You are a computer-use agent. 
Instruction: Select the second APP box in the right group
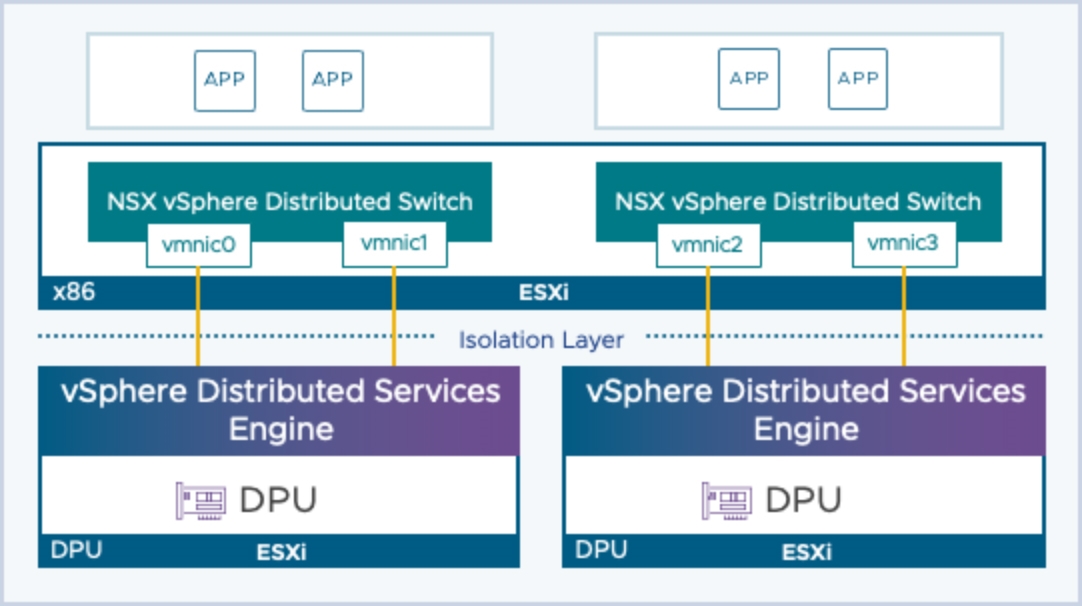pyautogui.click(x=858, y=79)
